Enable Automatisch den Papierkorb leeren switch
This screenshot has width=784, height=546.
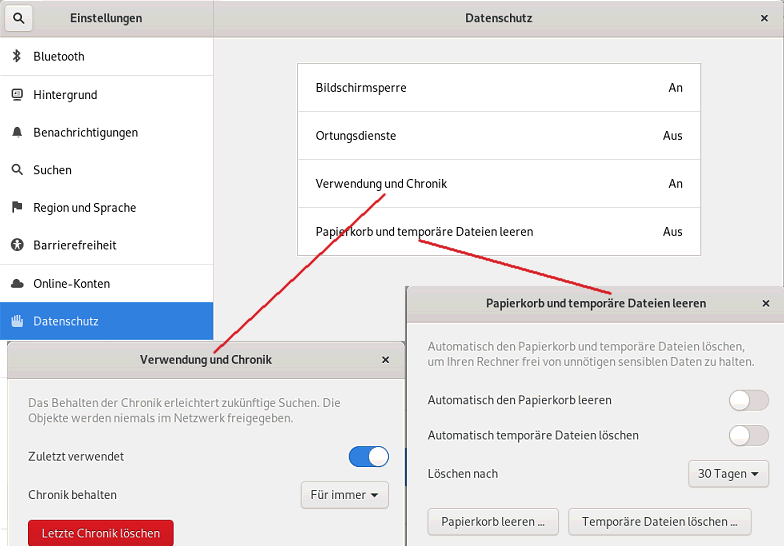(x=748, y=400)
